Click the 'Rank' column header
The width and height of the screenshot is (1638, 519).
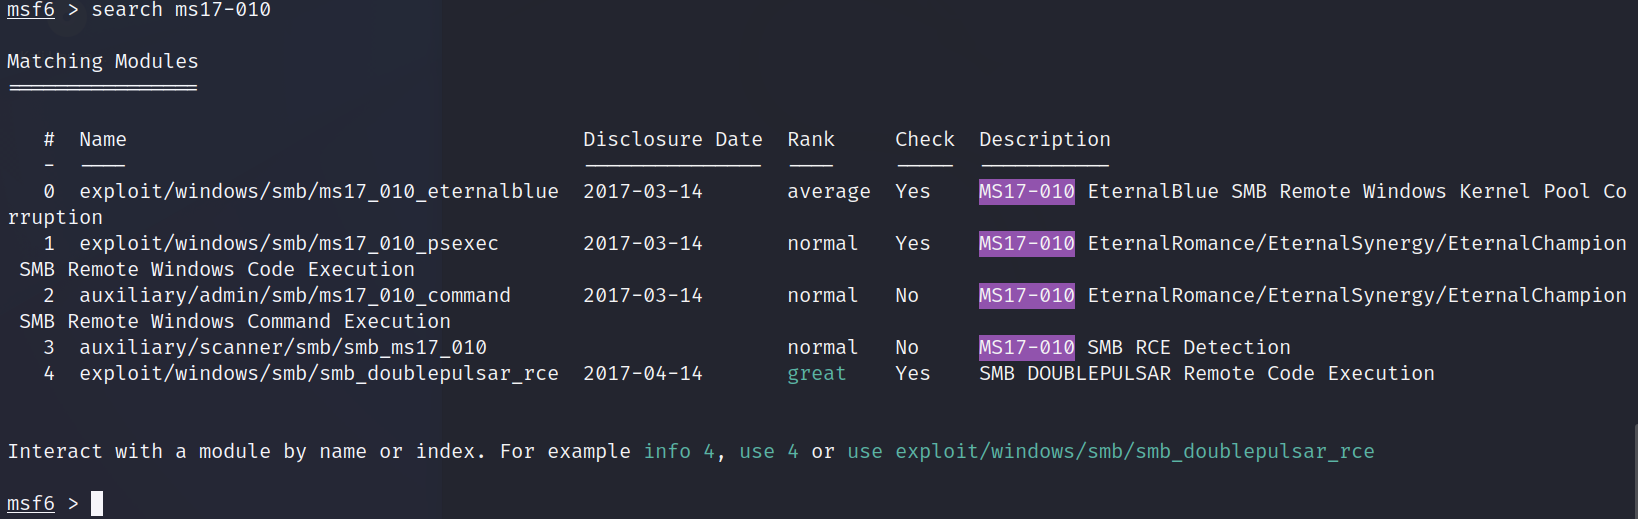coord(811,139)
